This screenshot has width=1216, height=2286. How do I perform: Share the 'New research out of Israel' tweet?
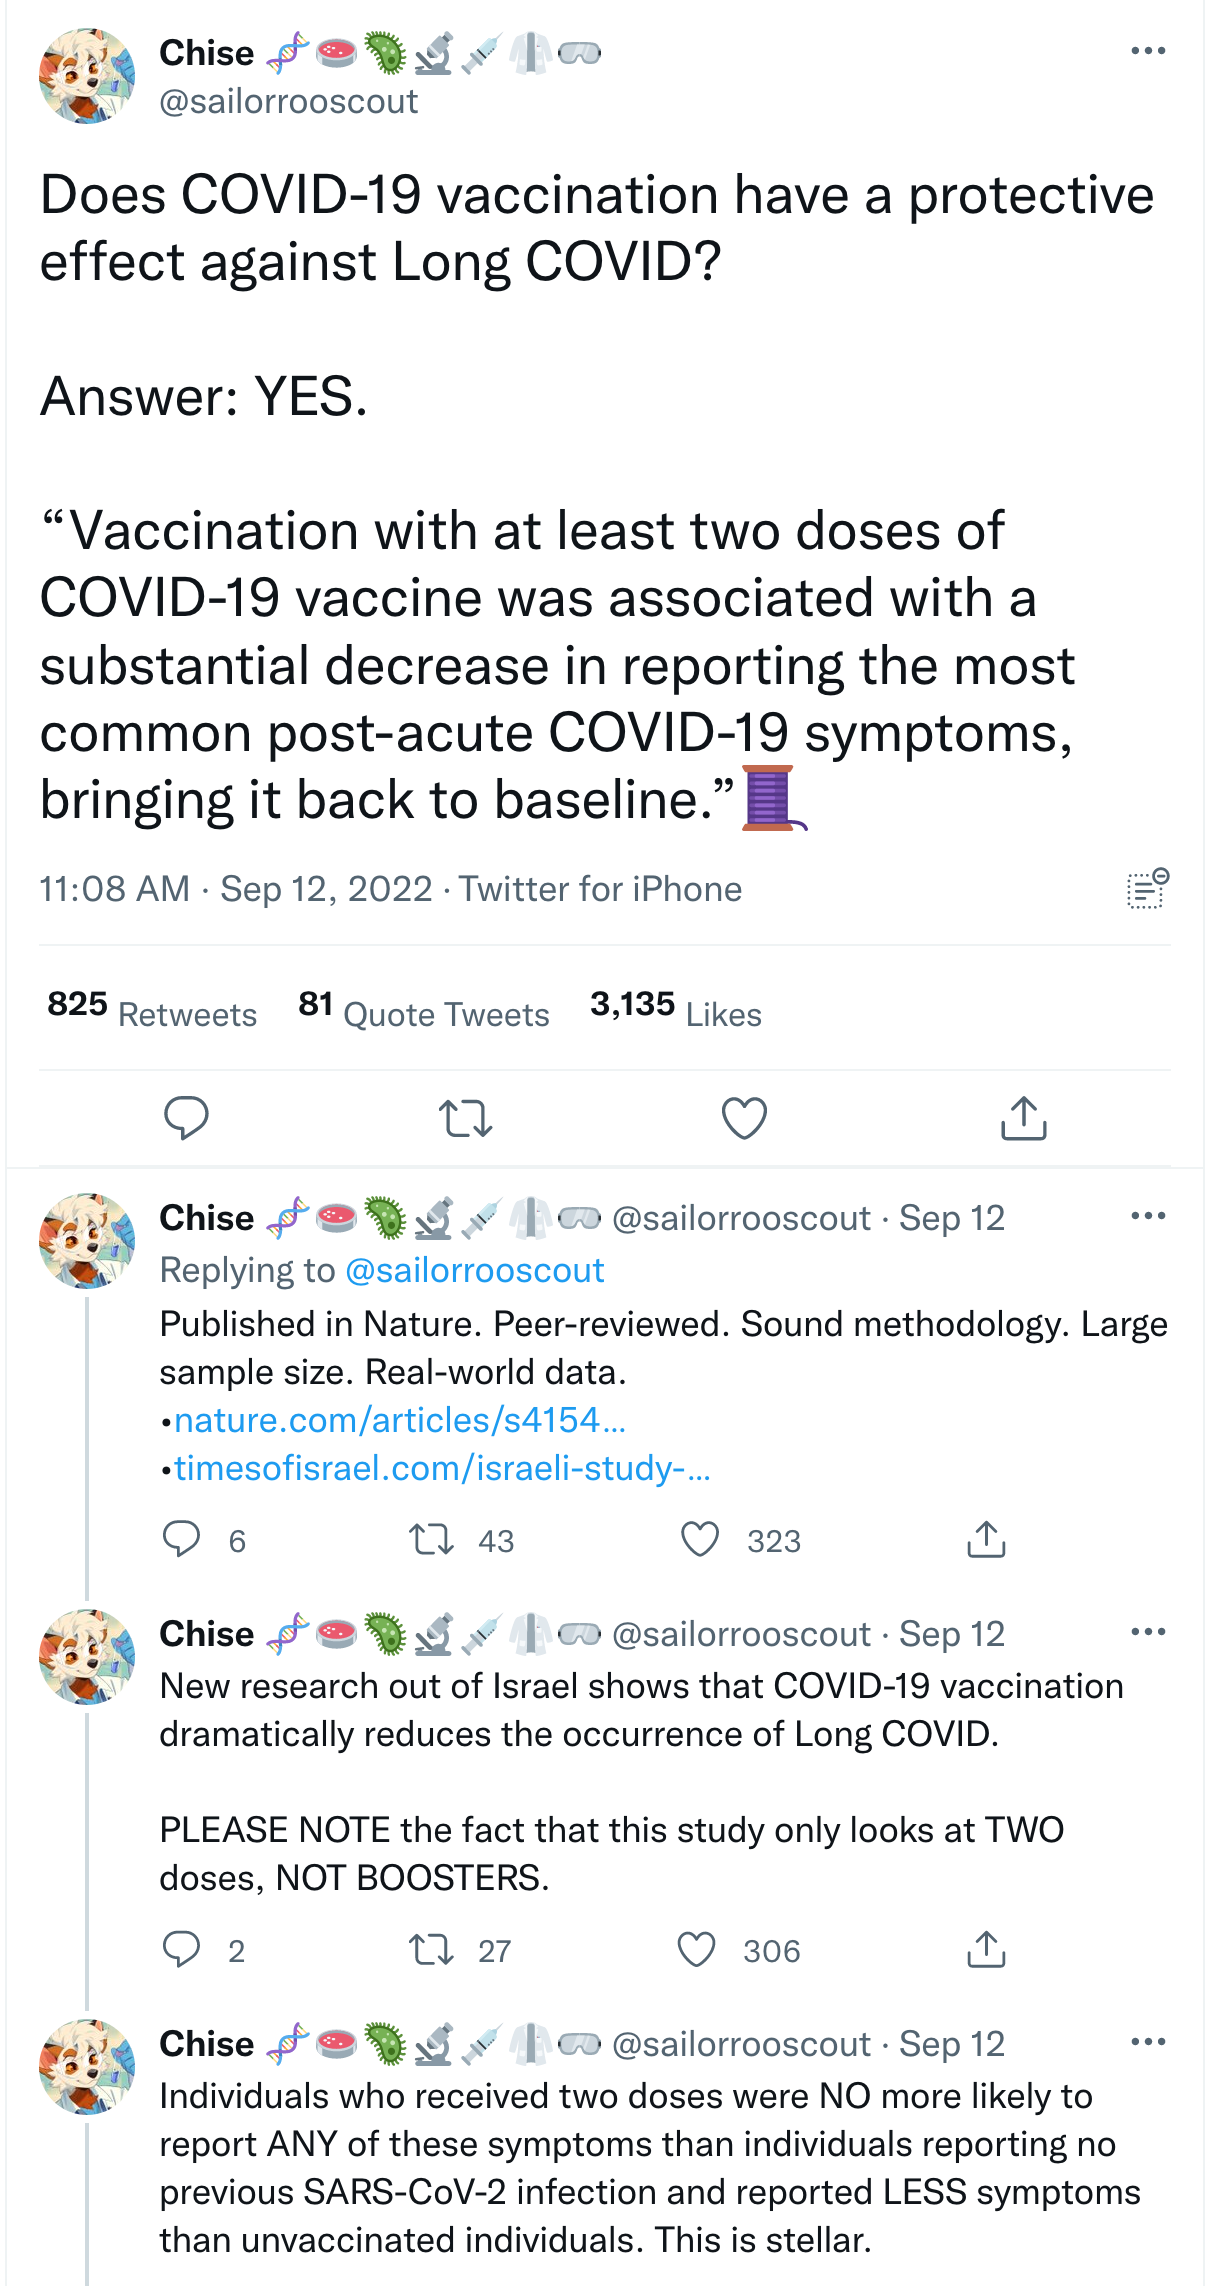pos(986,1949)
